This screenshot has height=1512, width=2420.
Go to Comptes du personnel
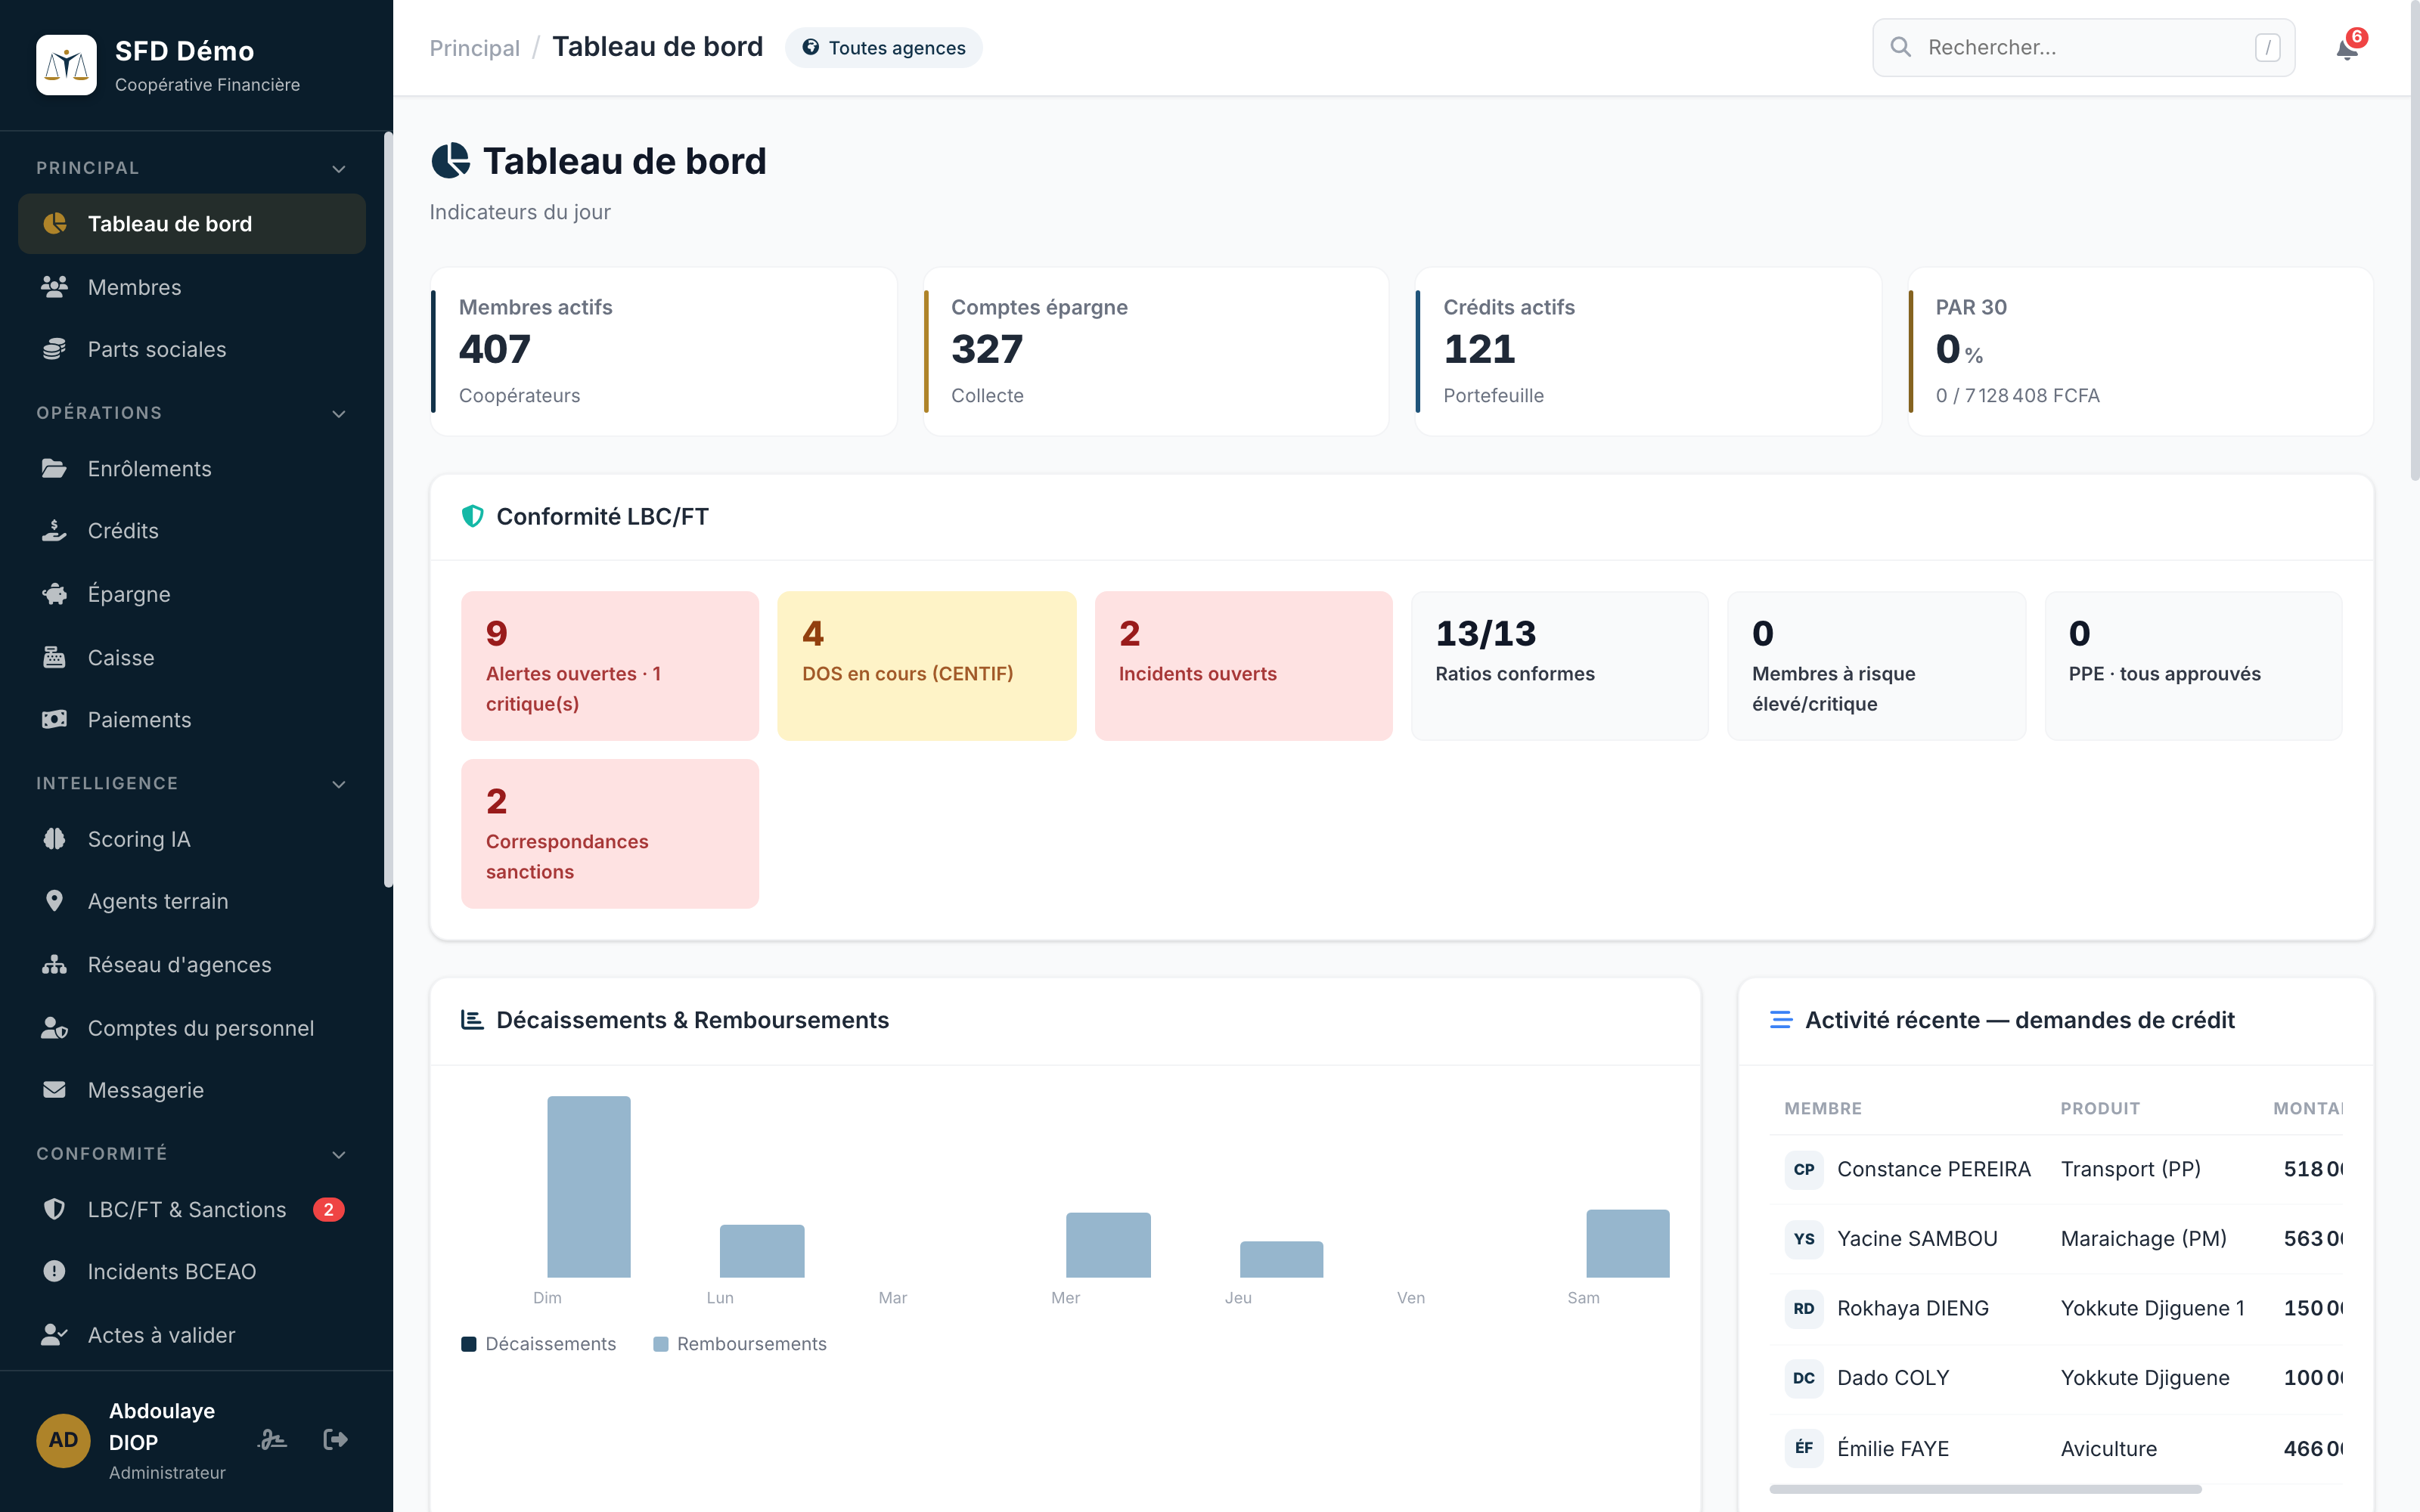click(192, 1028)
